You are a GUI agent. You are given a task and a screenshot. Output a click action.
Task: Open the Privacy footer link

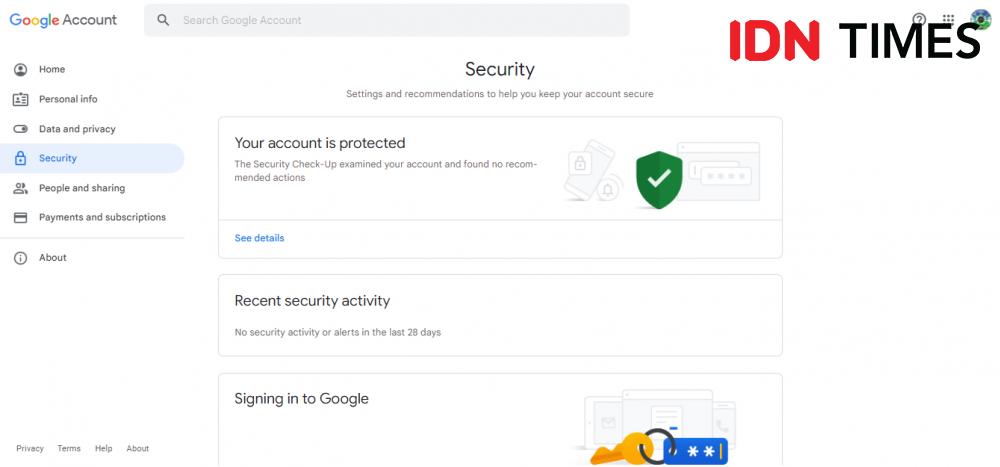point(30,448)
